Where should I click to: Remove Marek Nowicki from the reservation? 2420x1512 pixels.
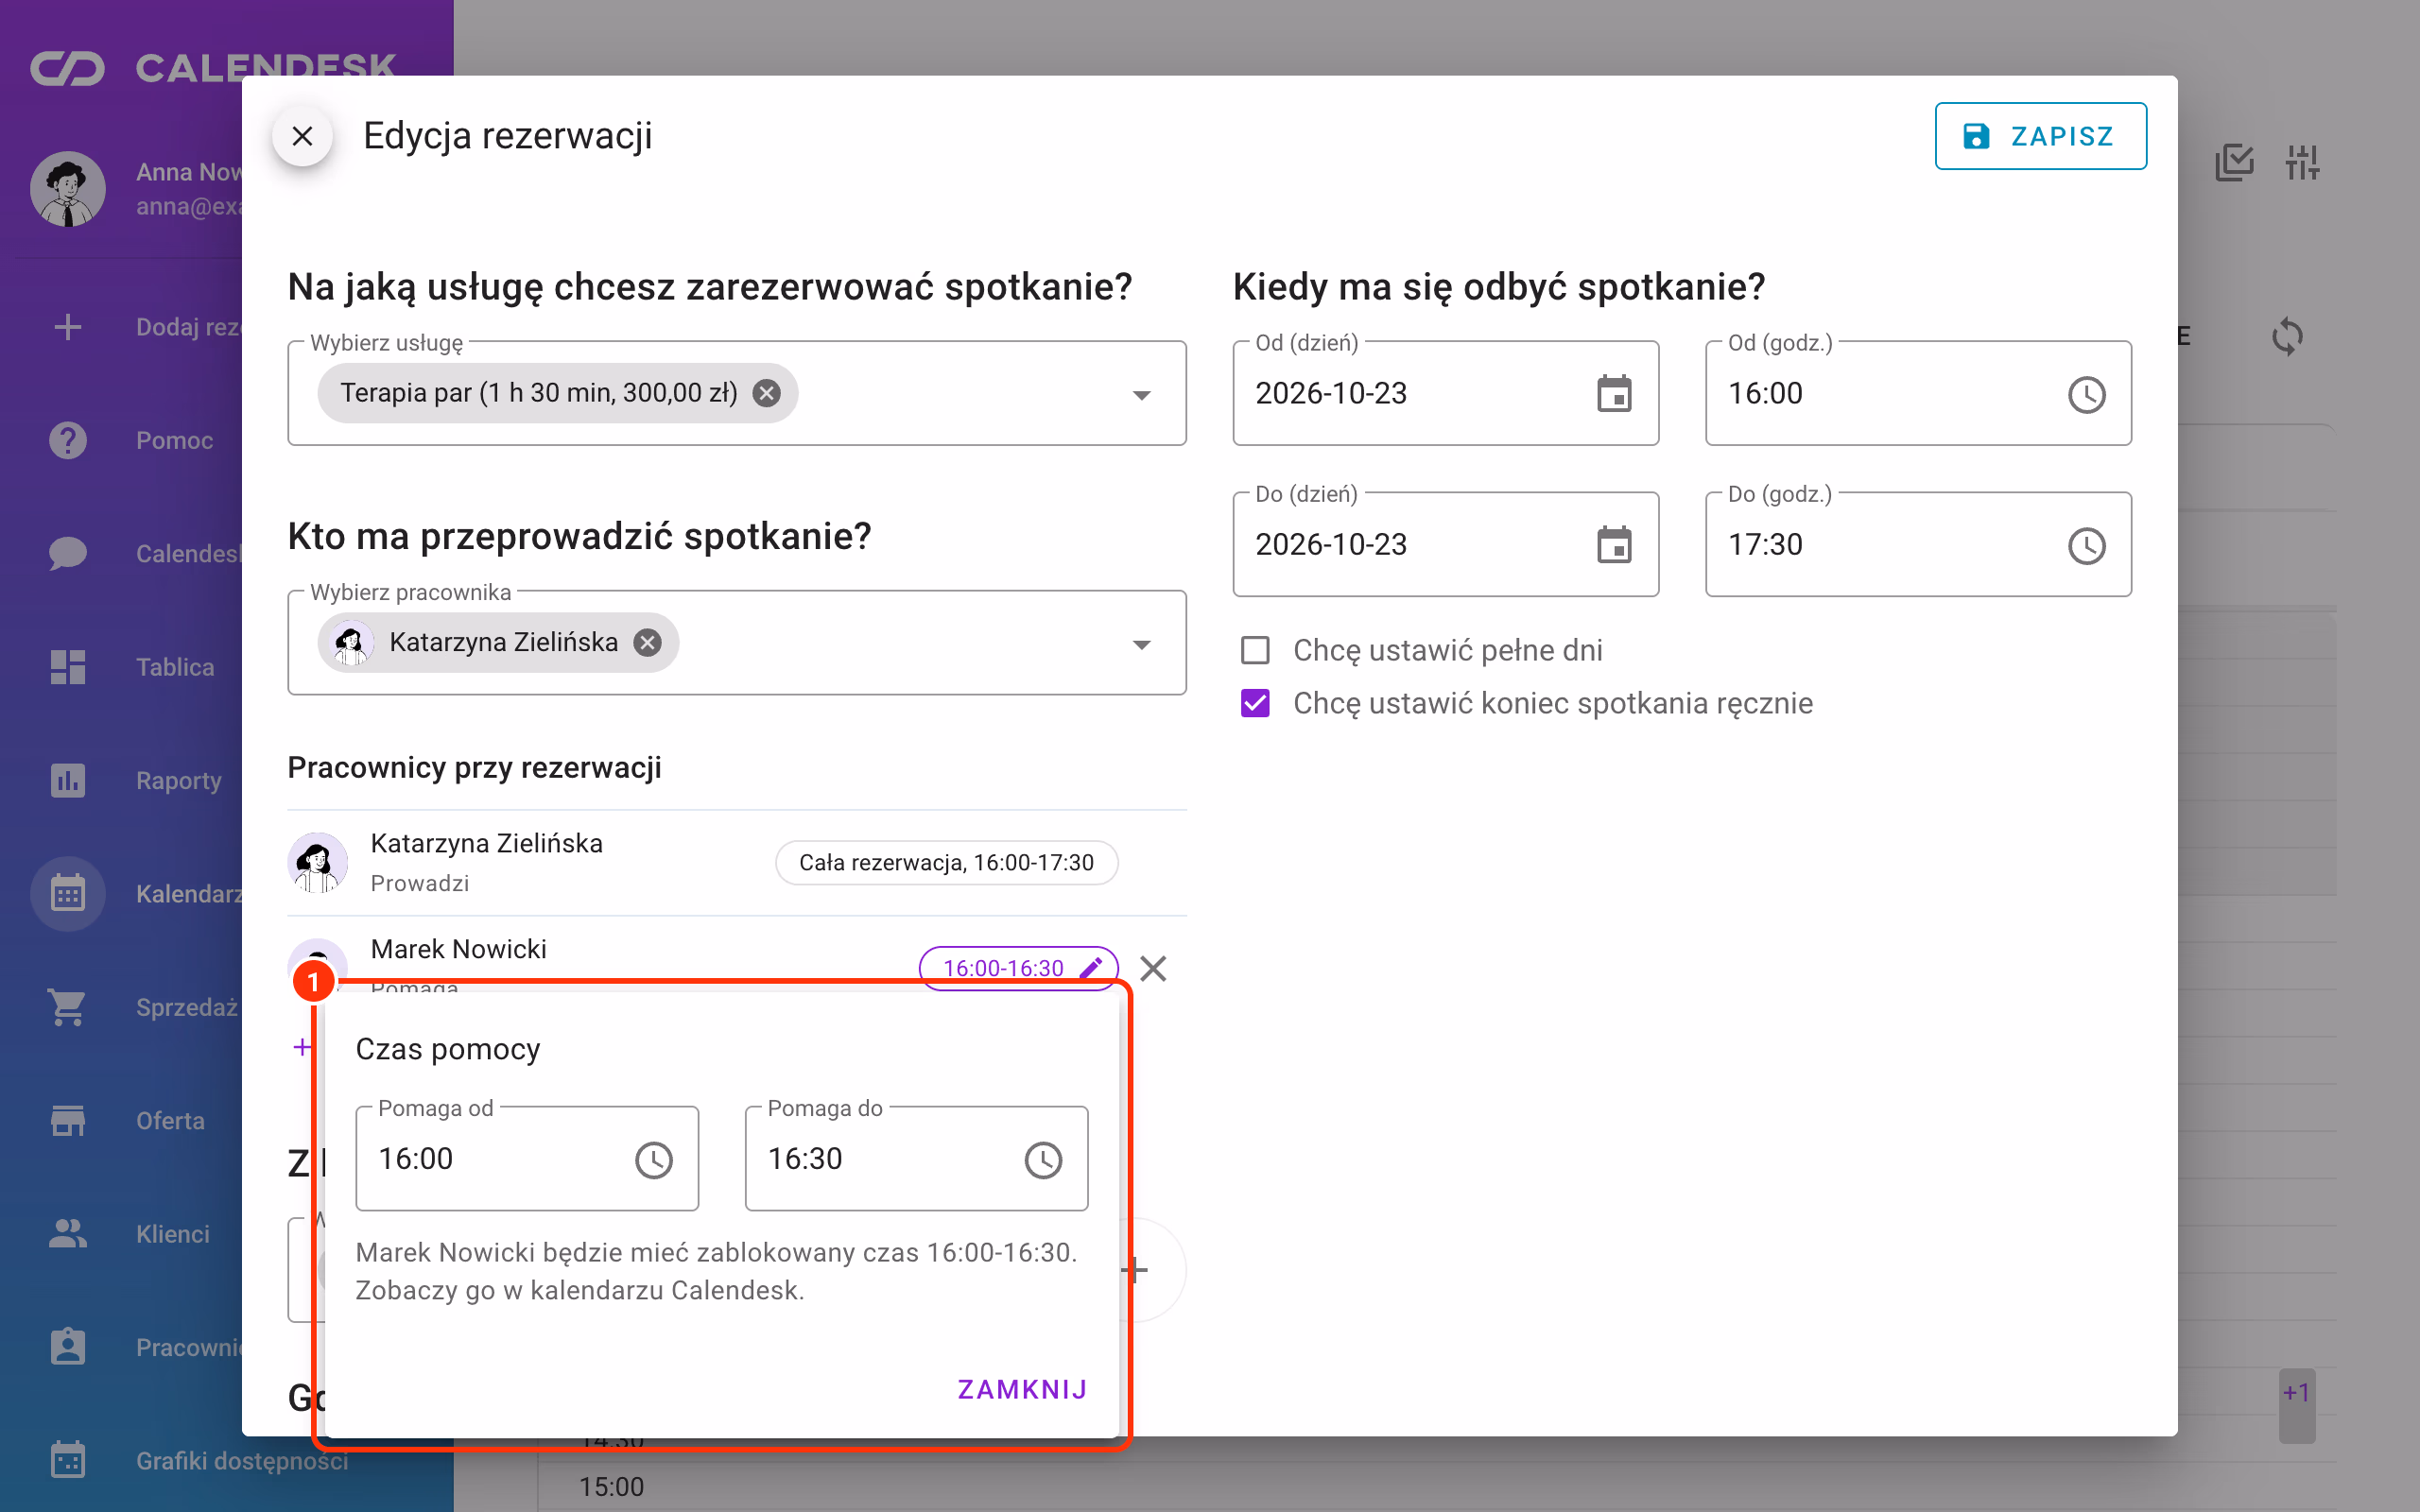coord(1153,968)
